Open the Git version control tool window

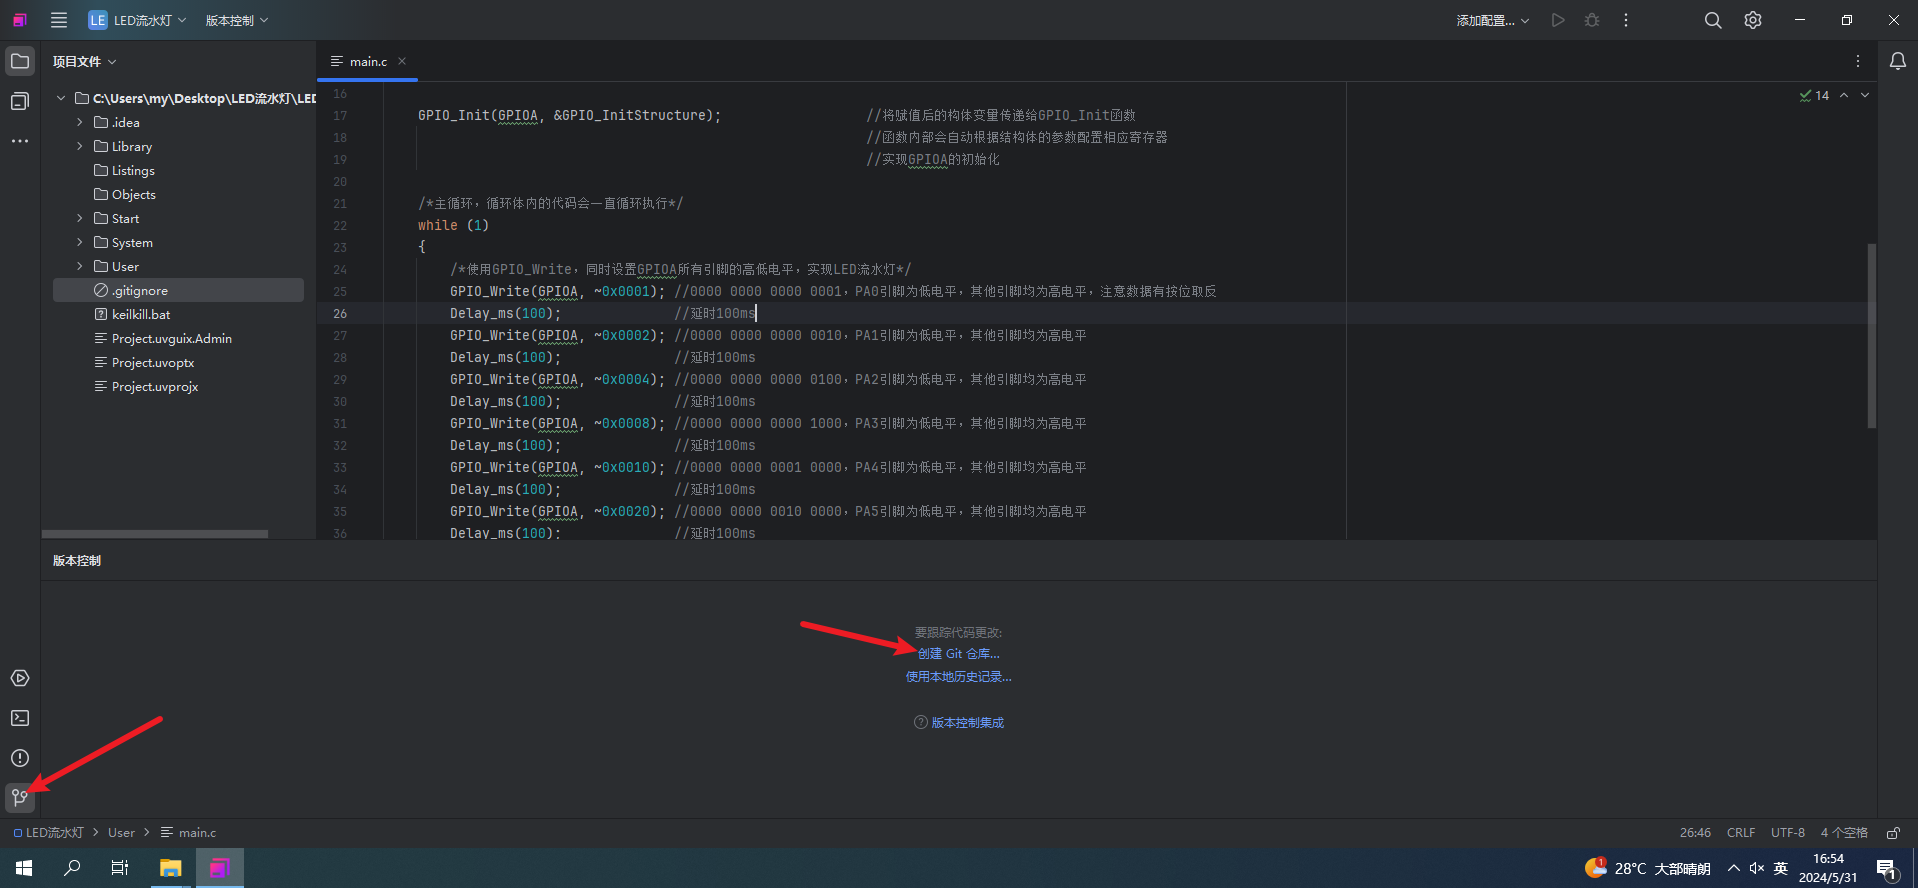click(x=20, y=797)
